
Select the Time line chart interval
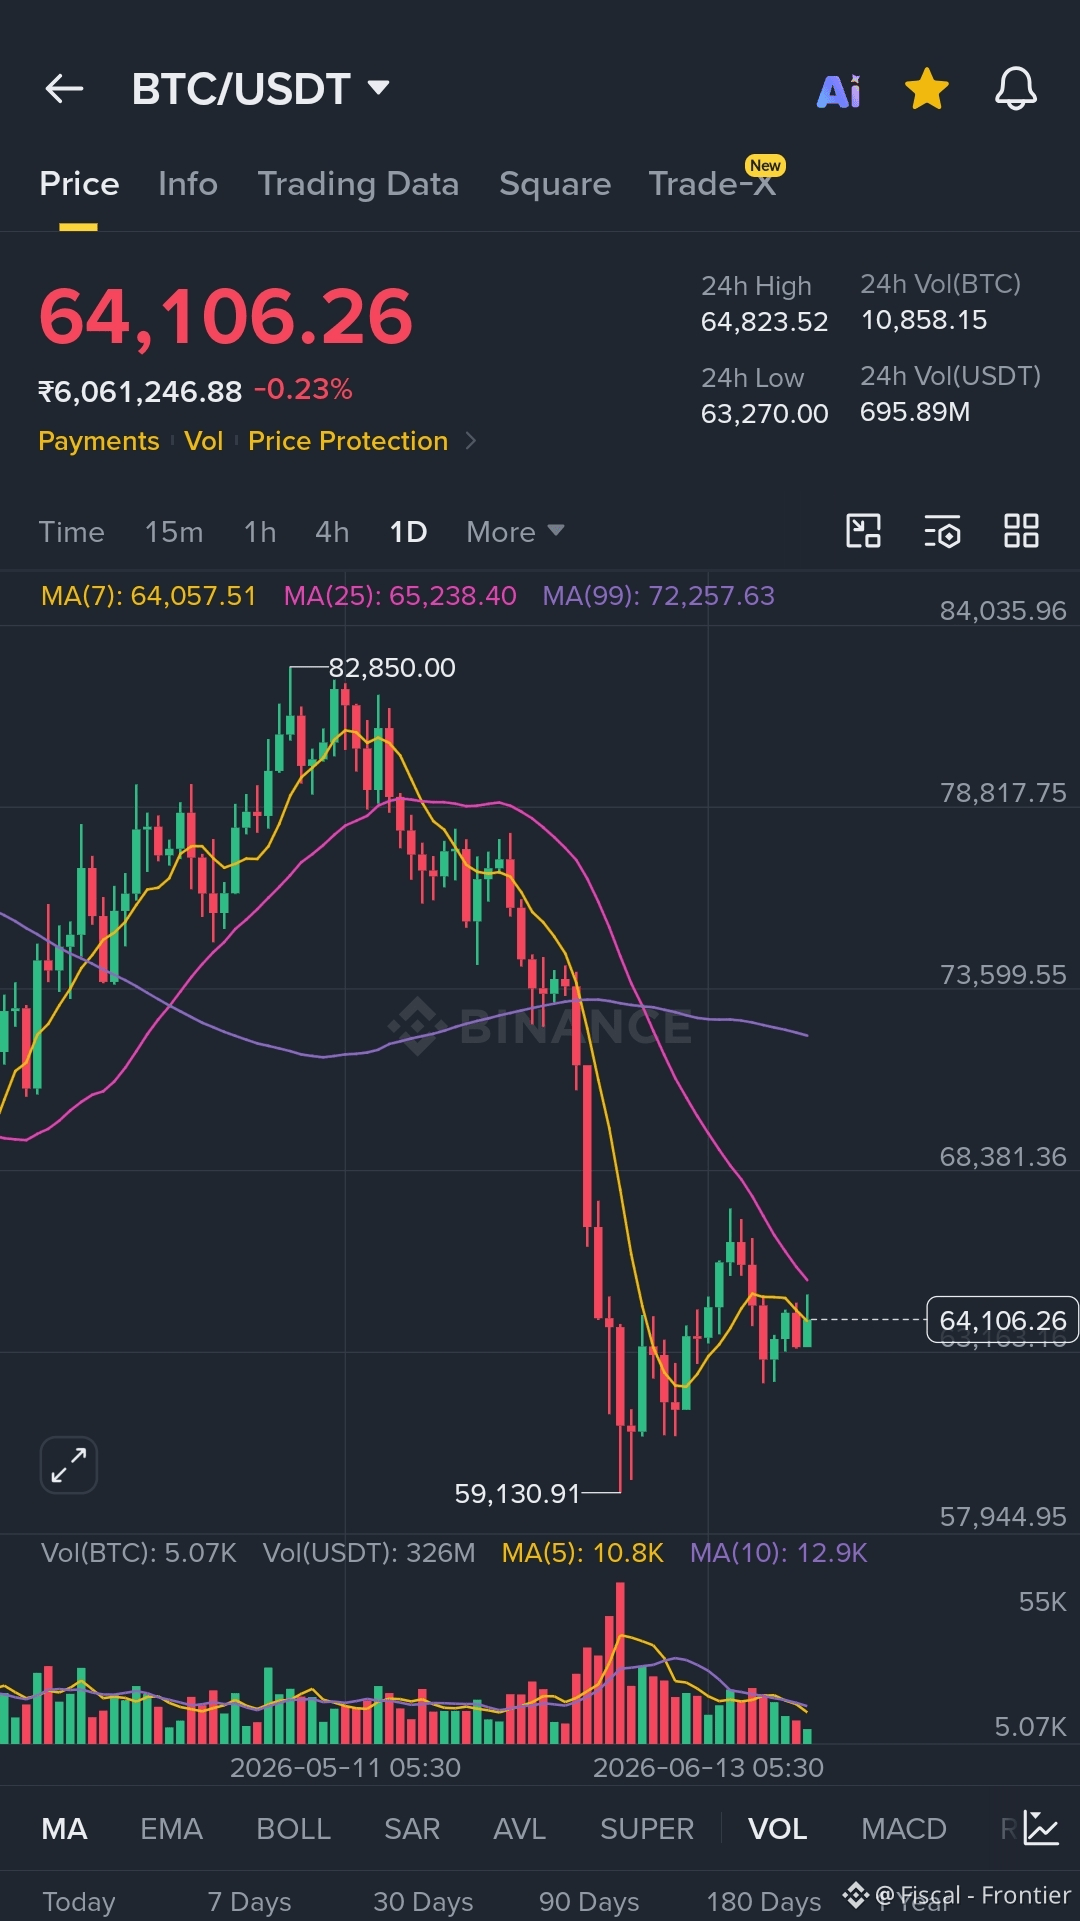(71, 532)
